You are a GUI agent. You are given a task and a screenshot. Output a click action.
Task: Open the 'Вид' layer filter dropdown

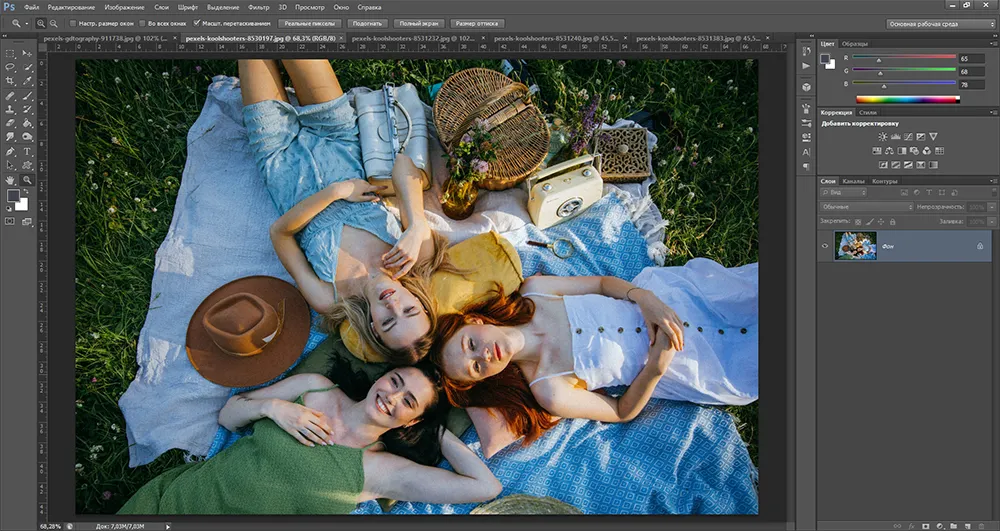click(843, 192)
